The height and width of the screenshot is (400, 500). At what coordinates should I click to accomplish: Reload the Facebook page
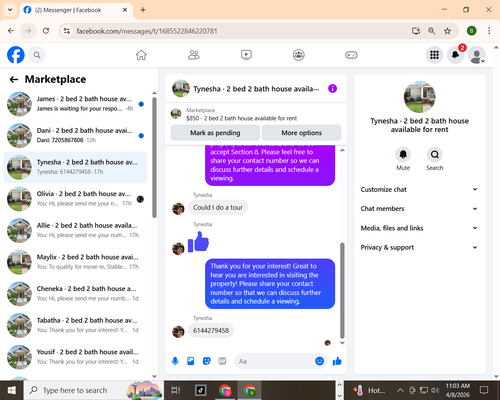[46, 31]
